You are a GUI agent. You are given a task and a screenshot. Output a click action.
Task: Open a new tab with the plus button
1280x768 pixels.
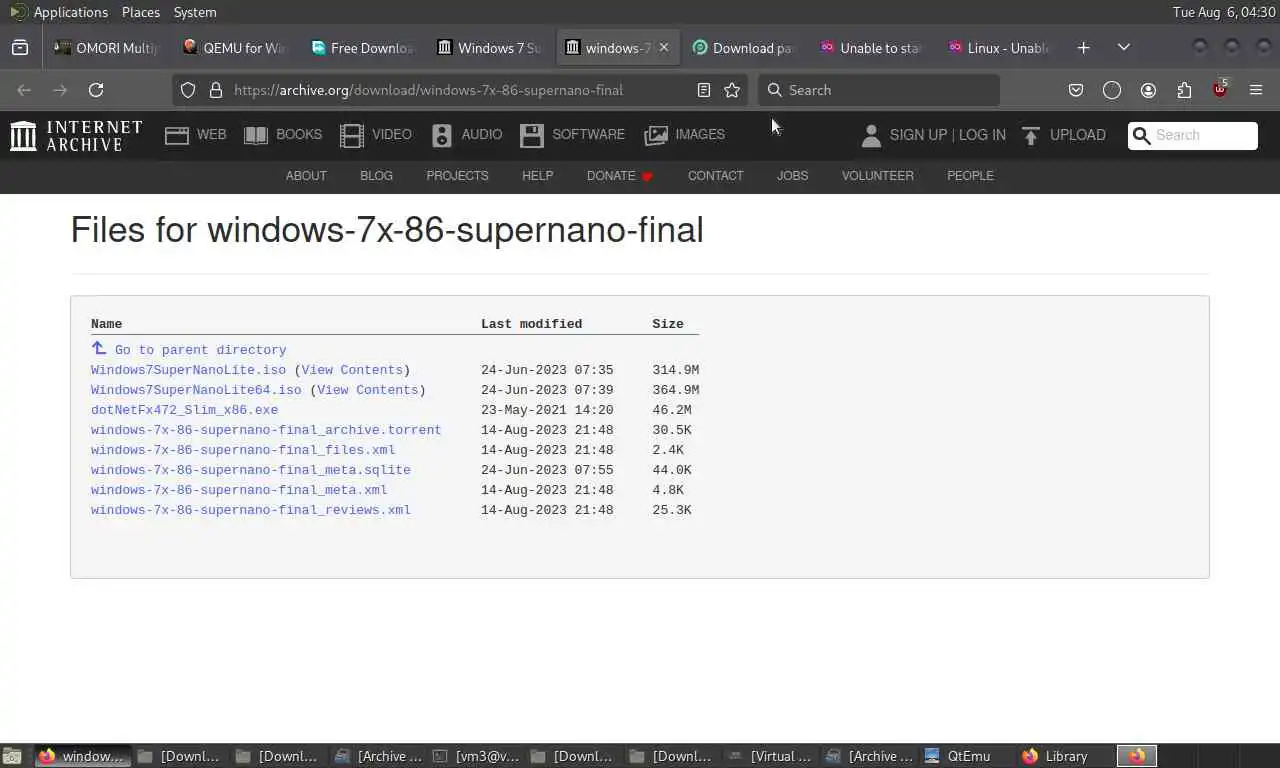[1084, 47]
